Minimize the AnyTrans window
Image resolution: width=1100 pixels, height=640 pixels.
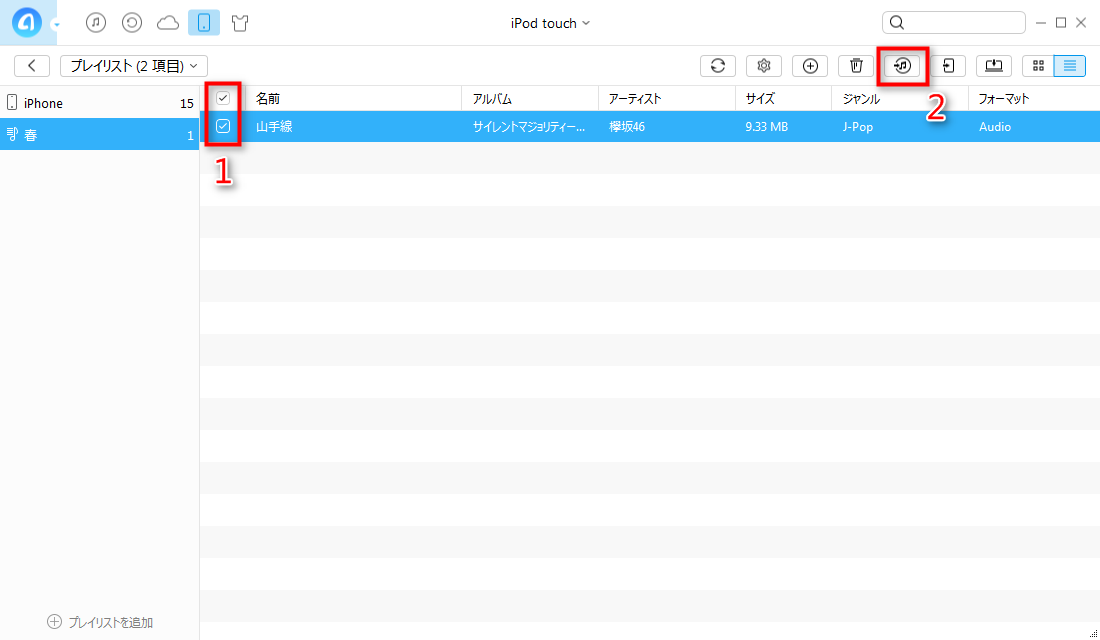[x=1040, y=23]
